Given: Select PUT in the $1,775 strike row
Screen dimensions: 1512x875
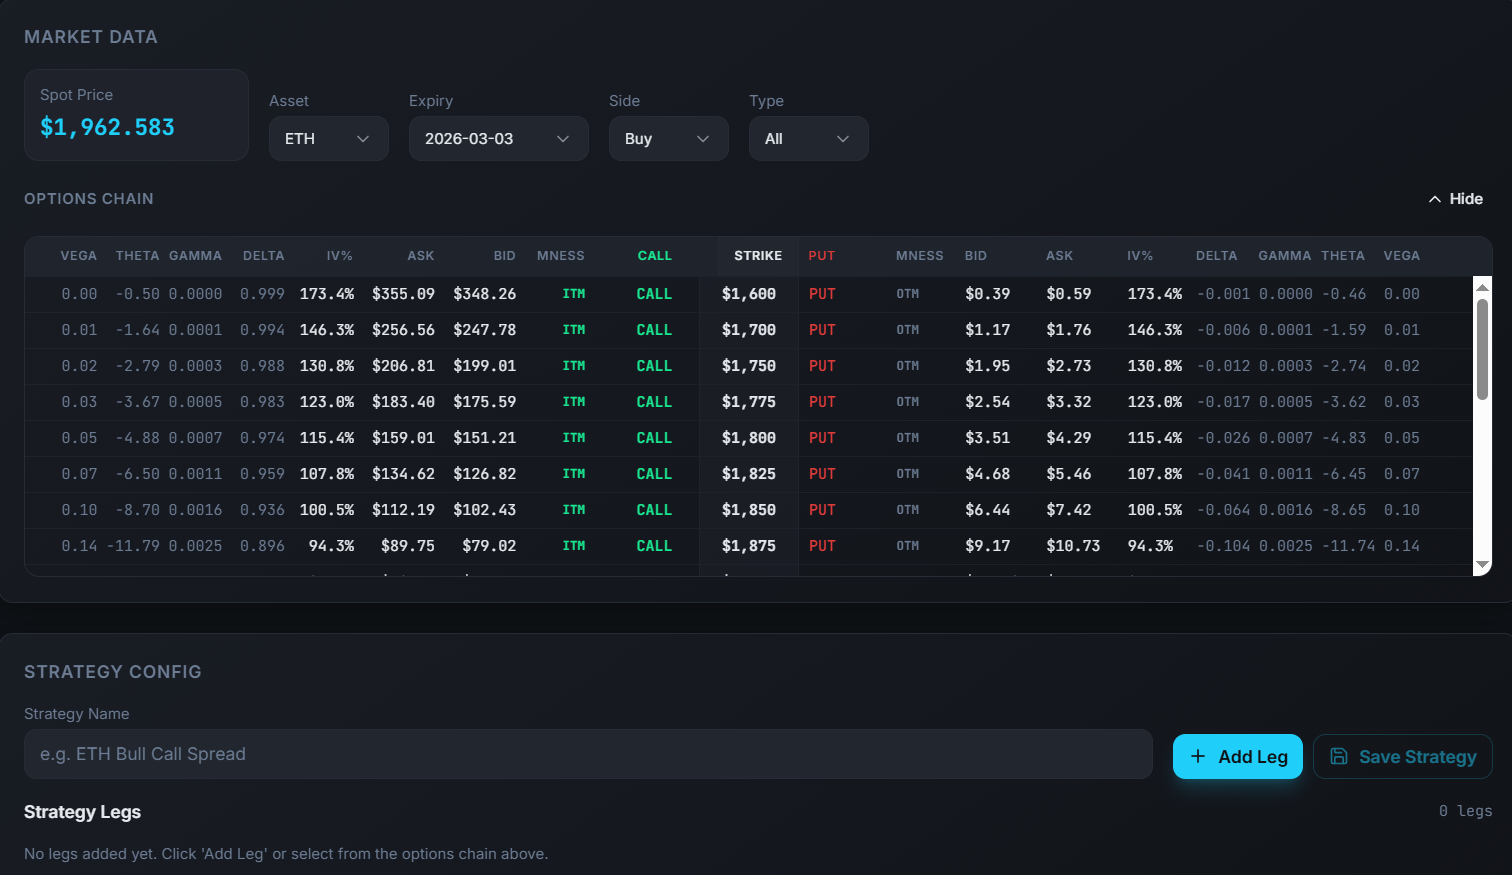Looking at the screenshot, I should click(822, 402).
